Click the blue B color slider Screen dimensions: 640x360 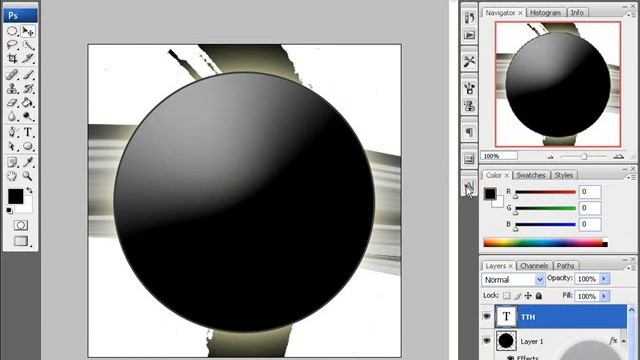tap(545, 224)
